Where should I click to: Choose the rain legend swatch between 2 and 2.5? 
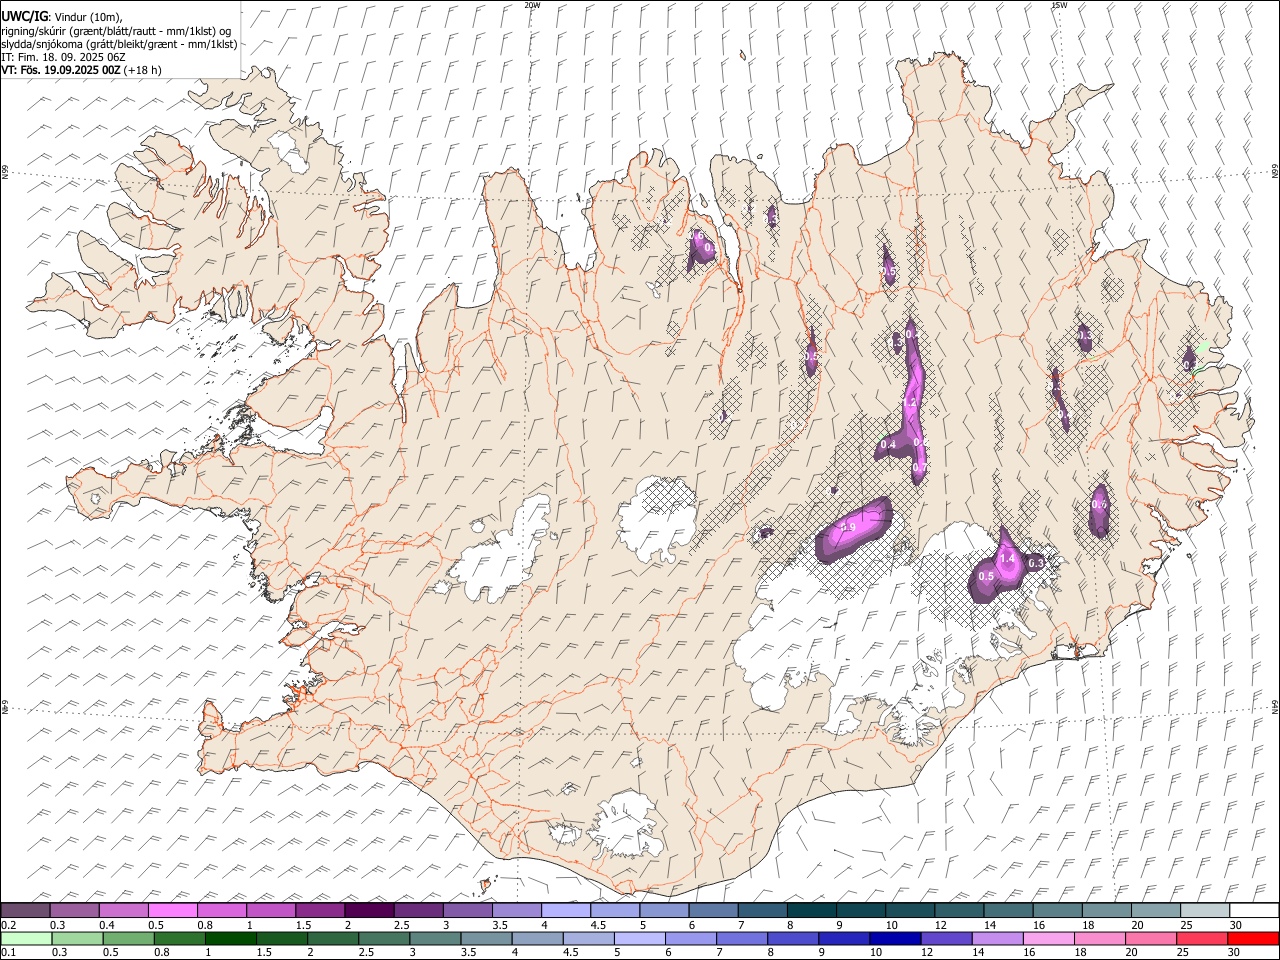click(x=333, y=938)
